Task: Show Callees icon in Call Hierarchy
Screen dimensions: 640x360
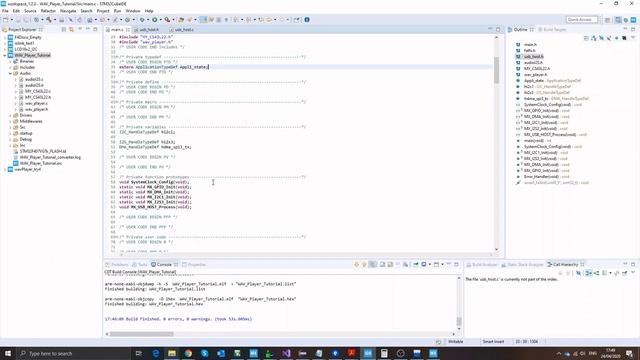Action: pos(596,273)
